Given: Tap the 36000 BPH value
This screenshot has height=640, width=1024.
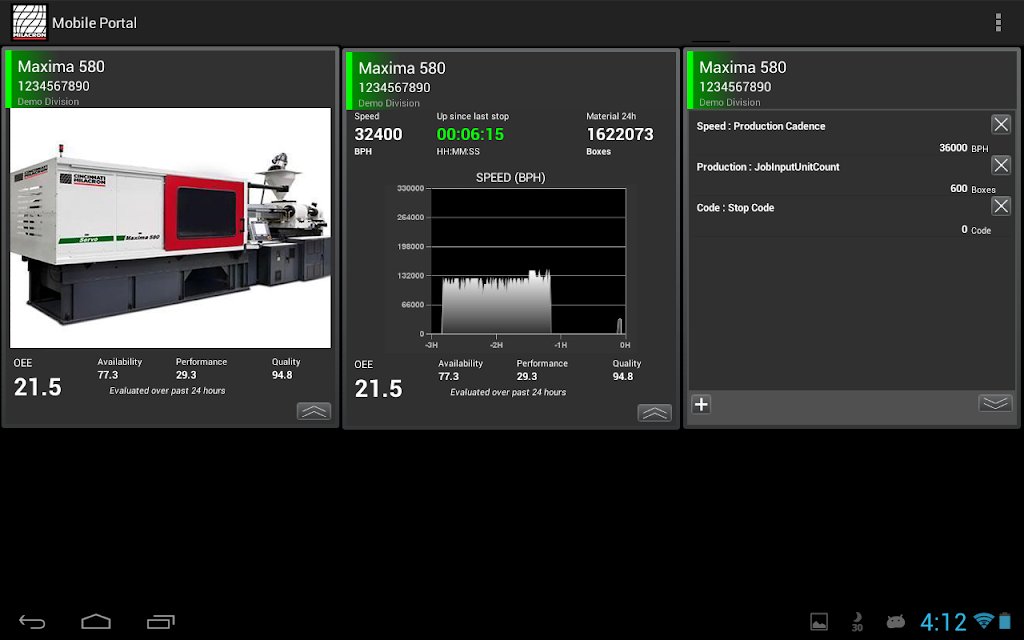Looking at the screenshot, I should point(964,148).
